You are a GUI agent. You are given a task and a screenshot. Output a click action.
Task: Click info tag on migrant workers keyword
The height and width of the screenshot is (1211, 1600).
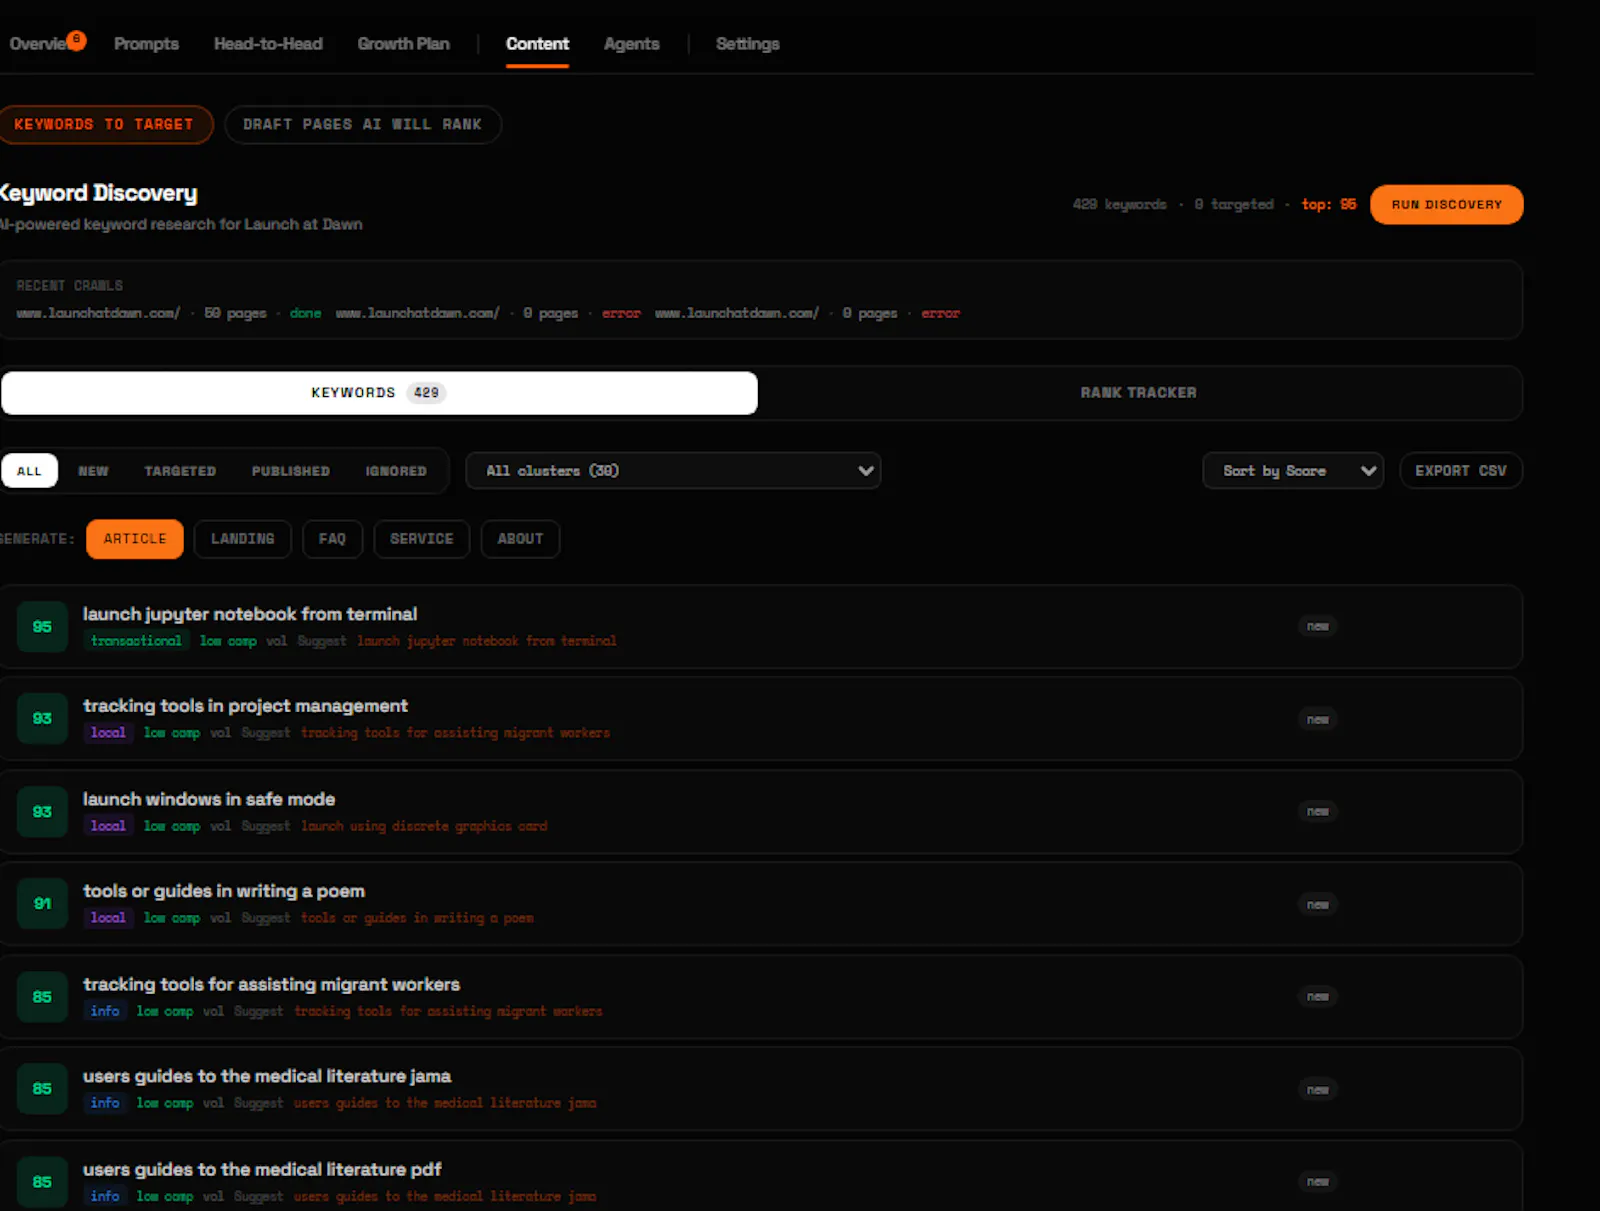pyautogui.click(x=105, y=1011)
